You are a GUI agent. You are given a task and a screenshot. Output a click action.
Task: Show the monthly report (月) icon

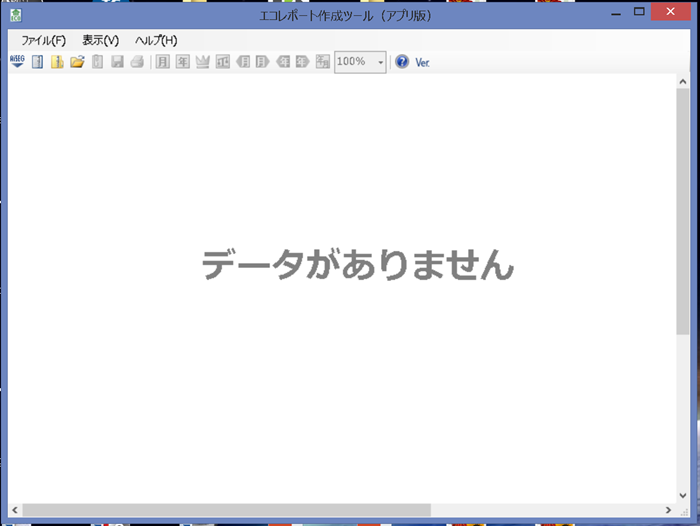(162, 62)
